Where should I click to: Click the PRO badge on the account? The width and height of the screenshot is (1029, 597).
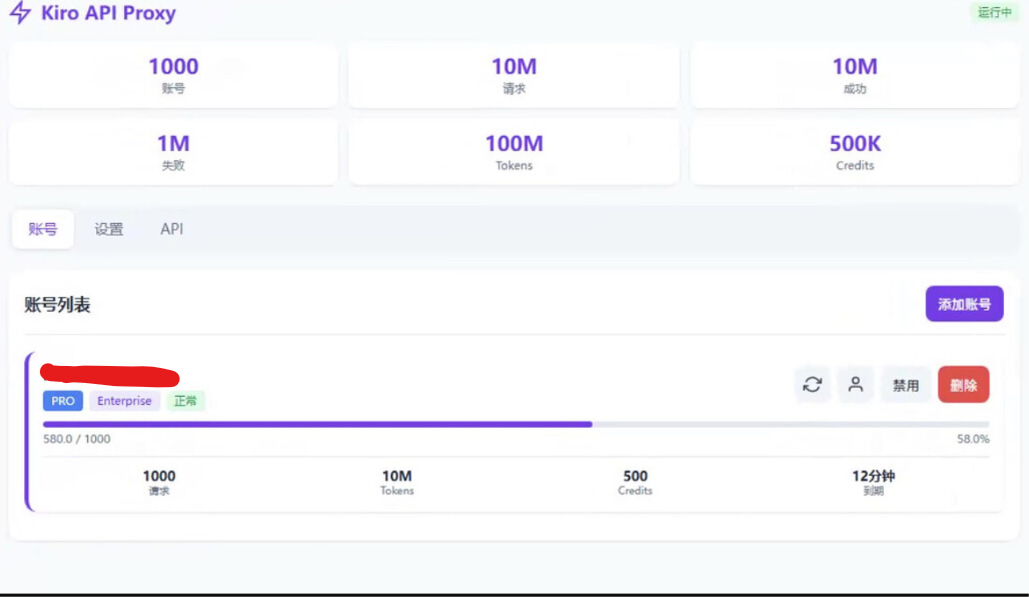63,401
